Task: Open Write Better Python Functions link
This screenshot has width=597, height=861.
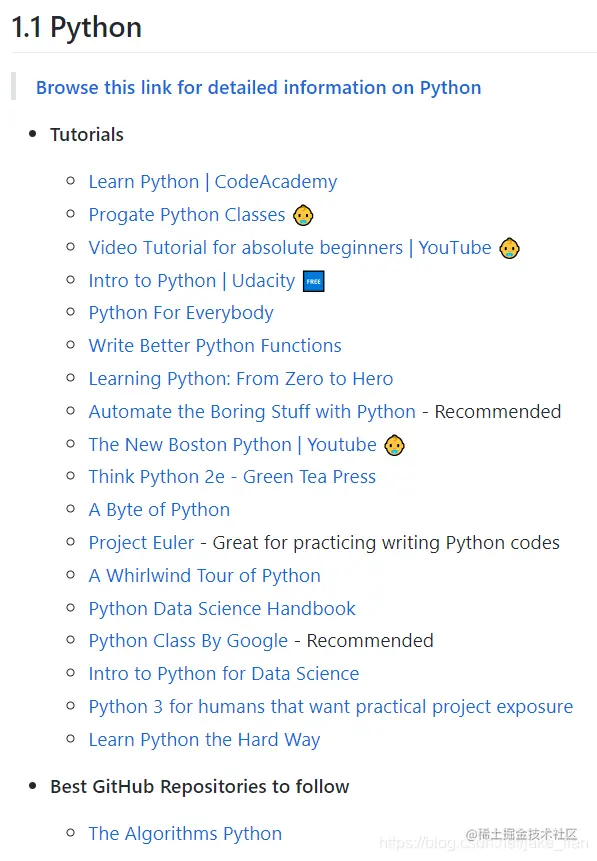Action: pos(215,346)
